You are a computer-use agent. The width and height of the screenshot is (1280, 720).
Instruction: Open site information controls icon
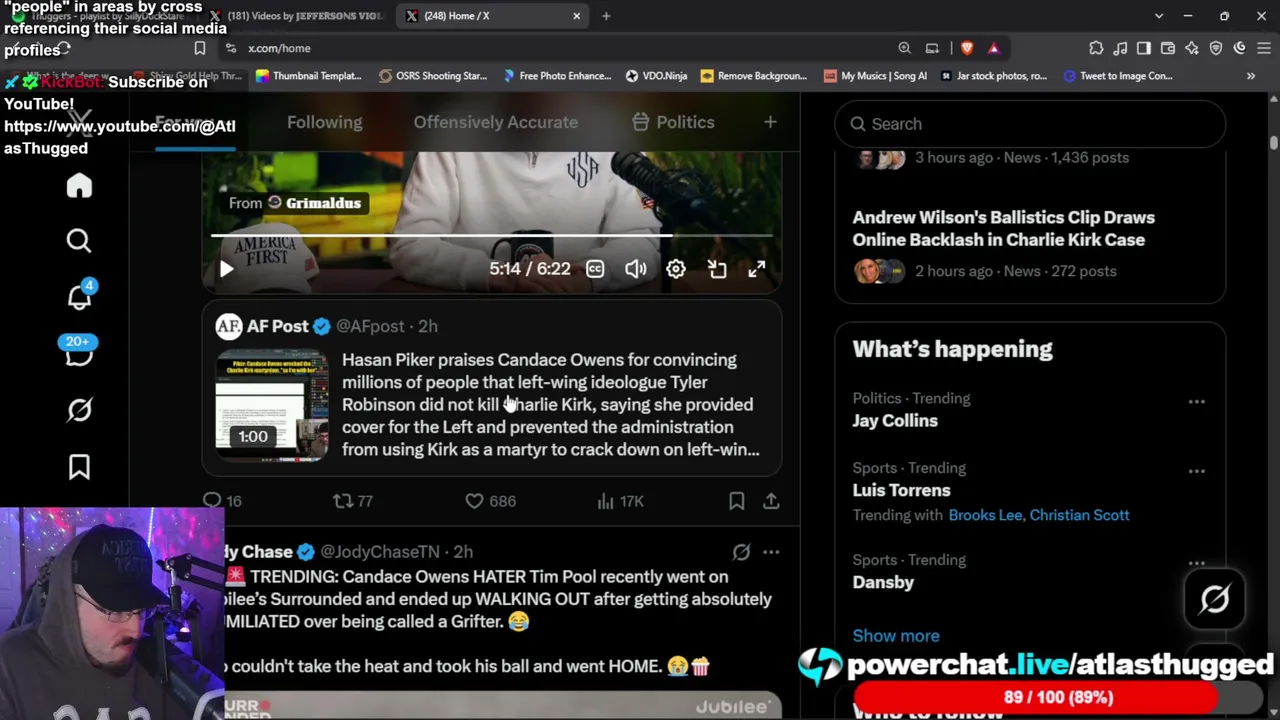[231, 48]
